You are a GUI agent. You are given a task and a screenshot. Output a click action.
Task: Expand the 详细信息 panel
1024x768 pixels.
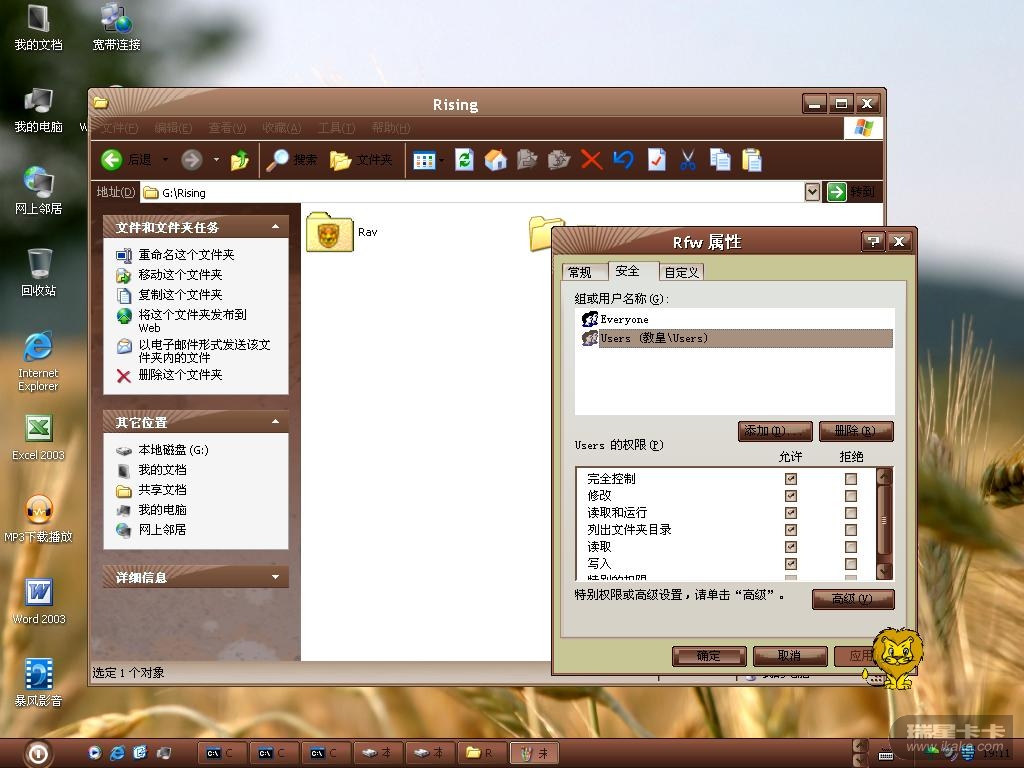pyautogui.click(x=276, y=577)
